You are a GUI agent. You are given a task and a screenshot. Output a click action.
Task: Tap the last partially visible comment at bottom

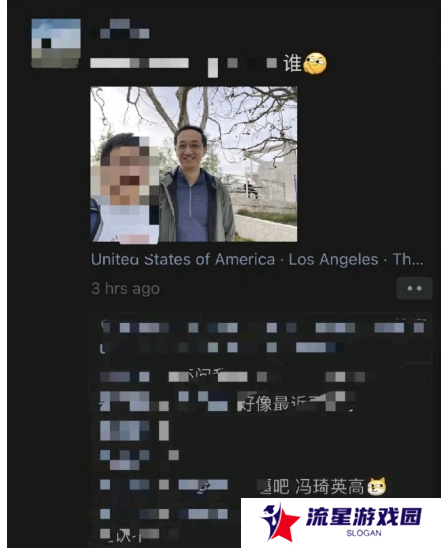[140, 535]
